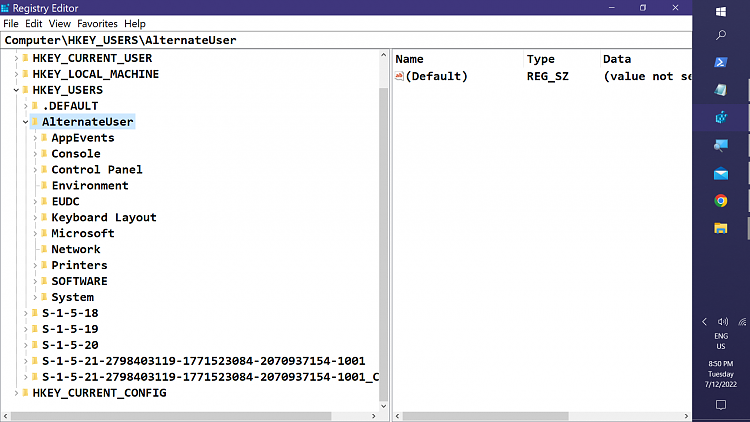The image size is (750, 422).
Task: Collapse the AlternateUser key
Action: 25,122
